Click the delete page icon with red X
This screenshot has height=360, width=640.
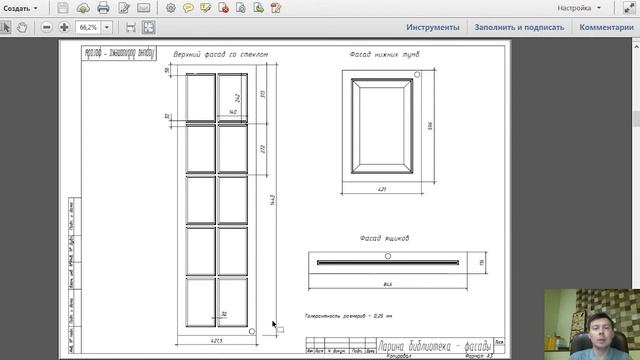(x=223, y=8)
